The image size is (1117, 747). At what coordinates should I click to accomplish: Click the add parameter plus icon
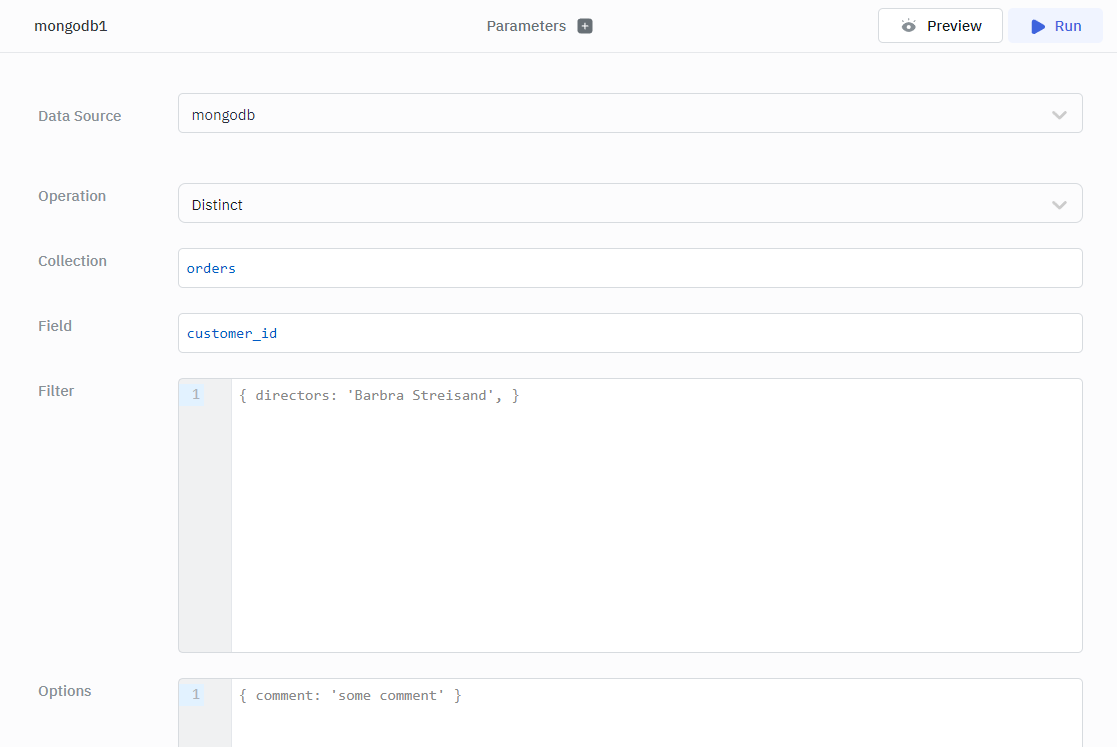point(585,26)
